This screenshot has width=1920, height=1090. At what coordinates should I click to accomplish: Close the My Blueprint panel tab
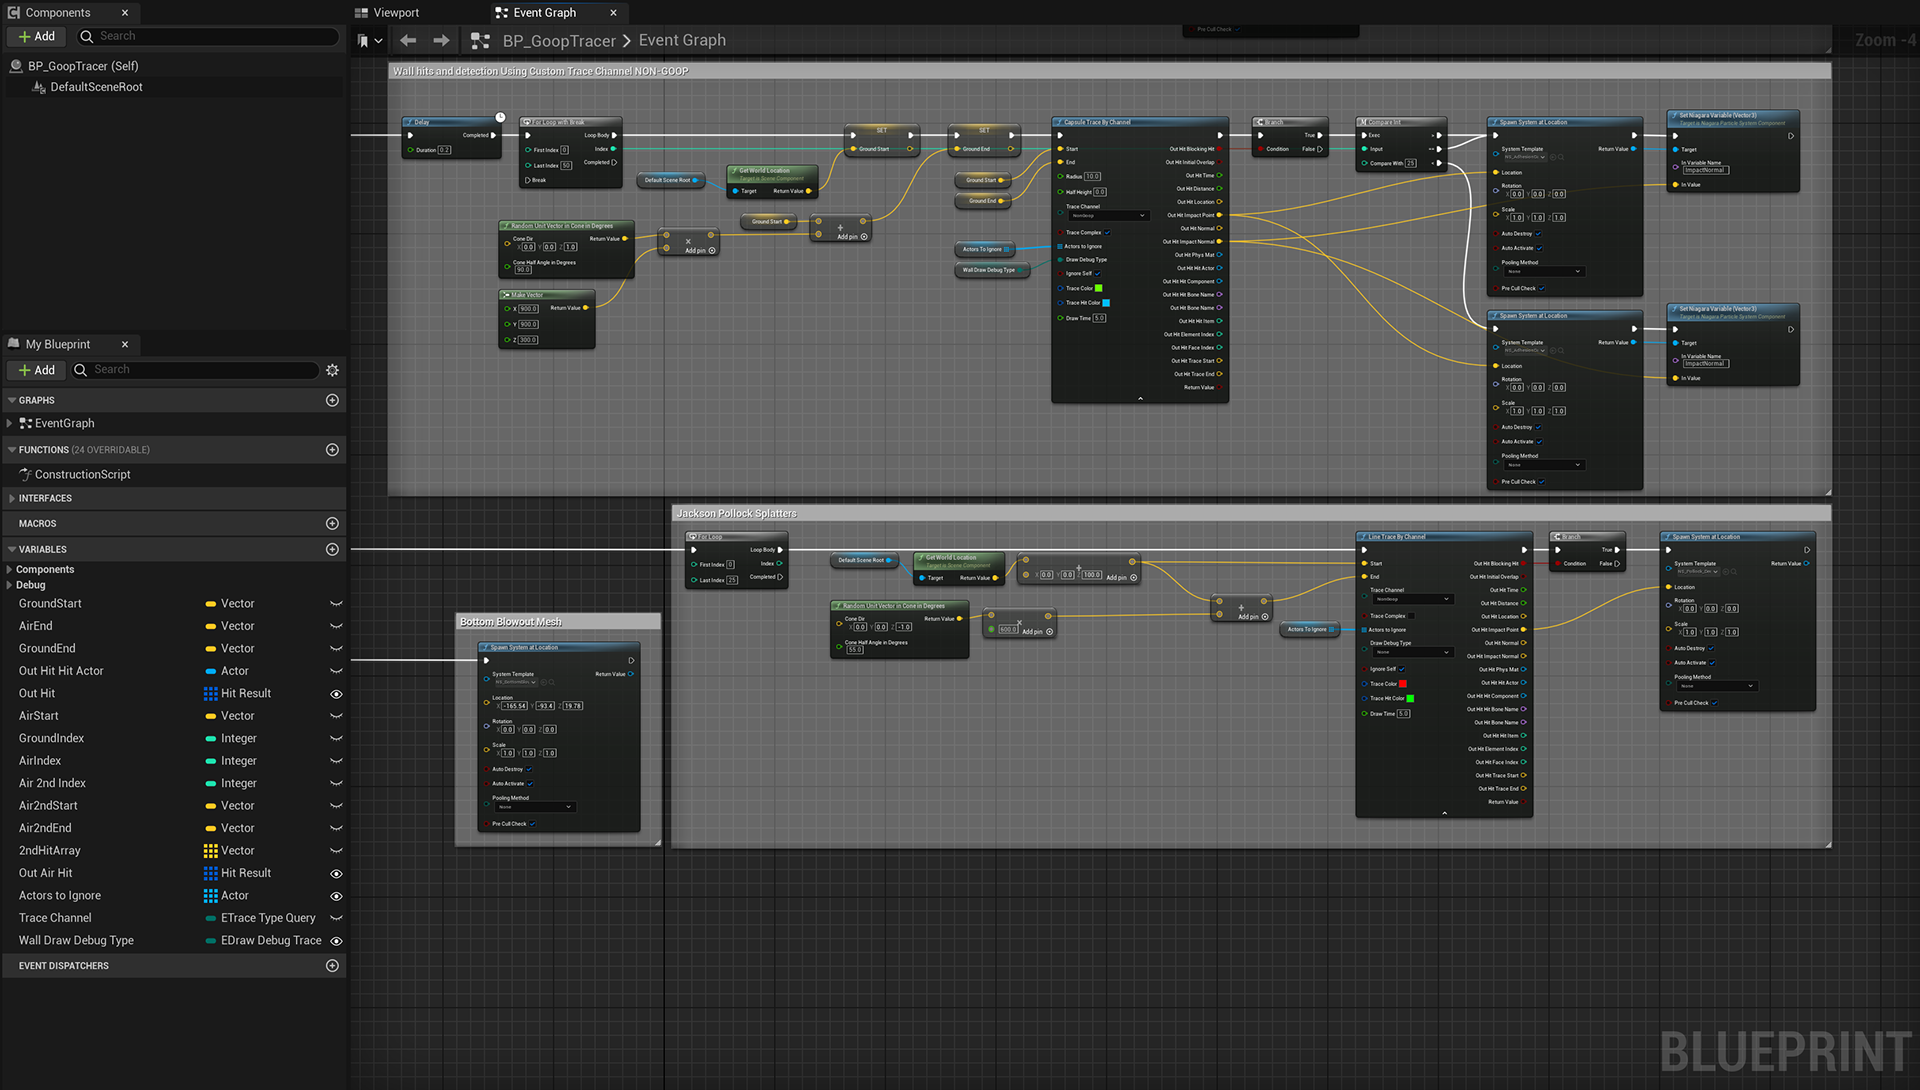click(125, 344)
